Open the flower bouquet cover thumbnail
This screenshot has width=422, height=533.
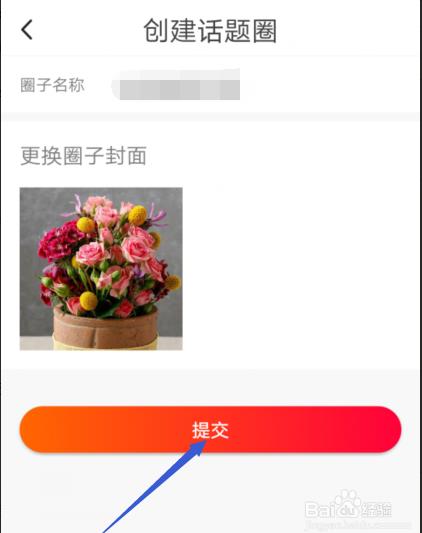(x=101, y=269)
